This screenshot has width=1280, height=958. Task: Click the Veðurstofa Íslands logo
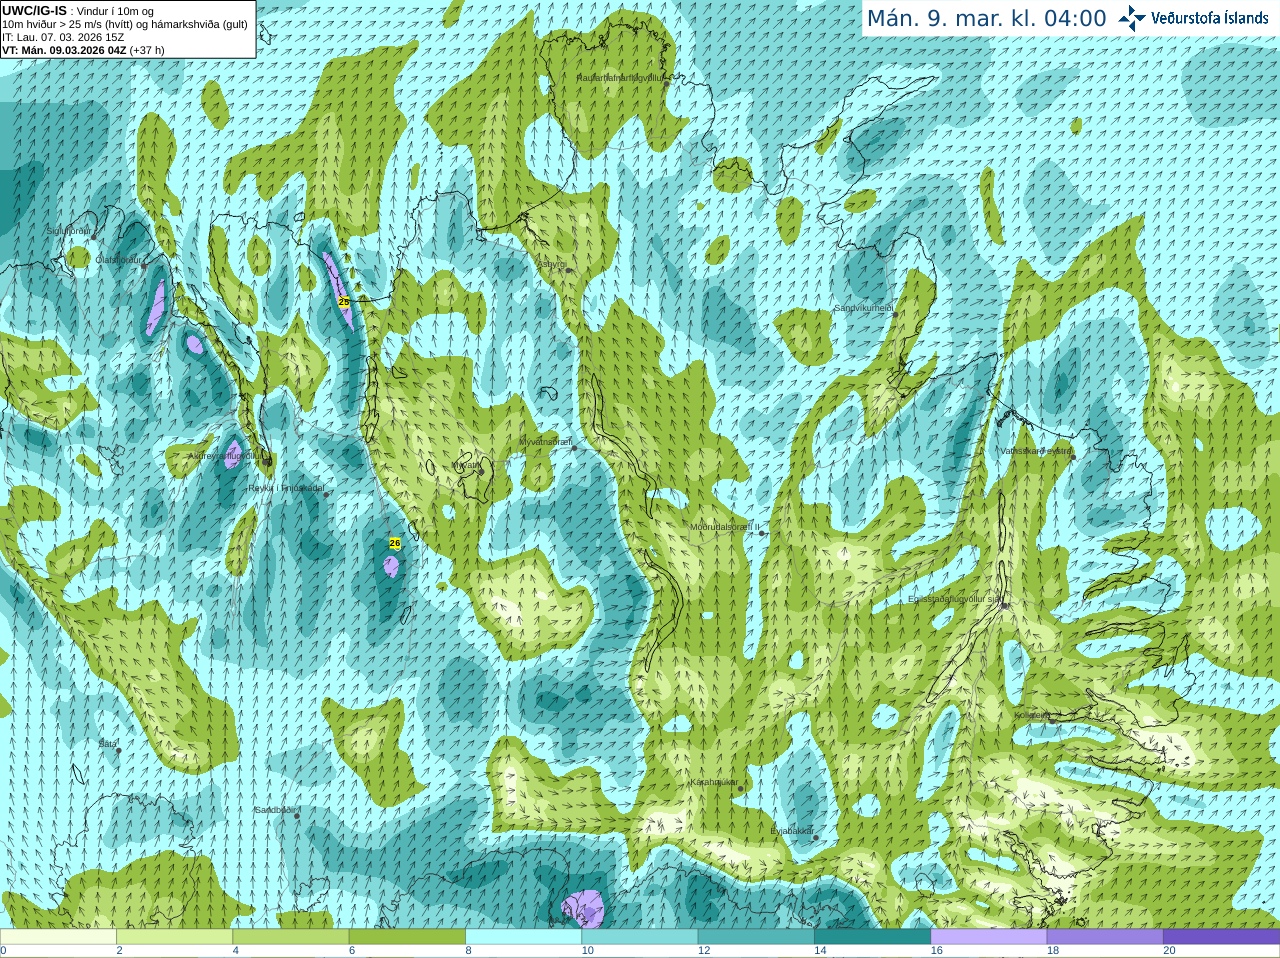point(1194,18)
